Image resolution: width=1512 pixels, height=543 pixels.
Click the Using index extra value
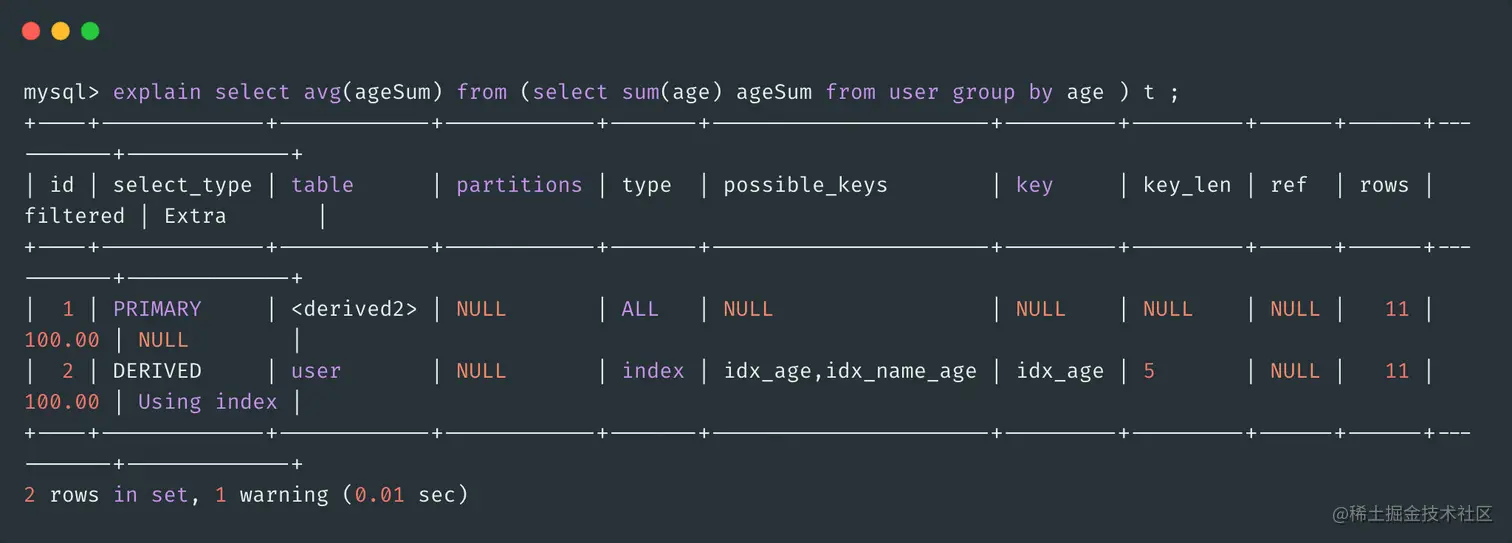point(207,402)
